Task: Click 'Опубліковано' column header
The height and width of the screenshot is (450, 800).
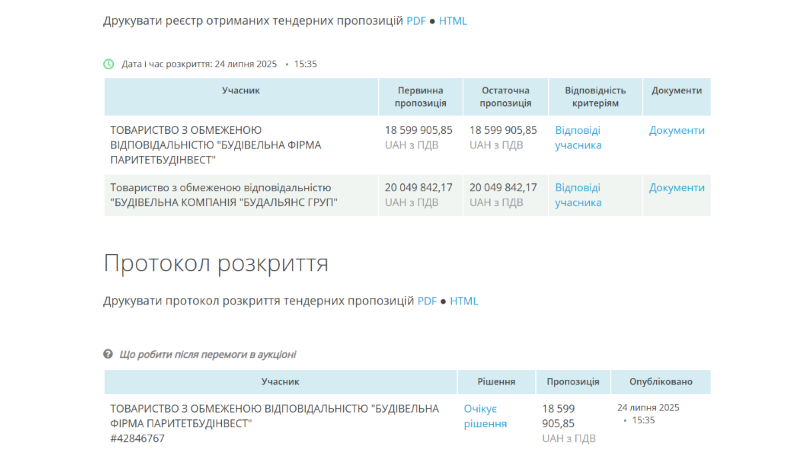Action: [x=660, y=382]
